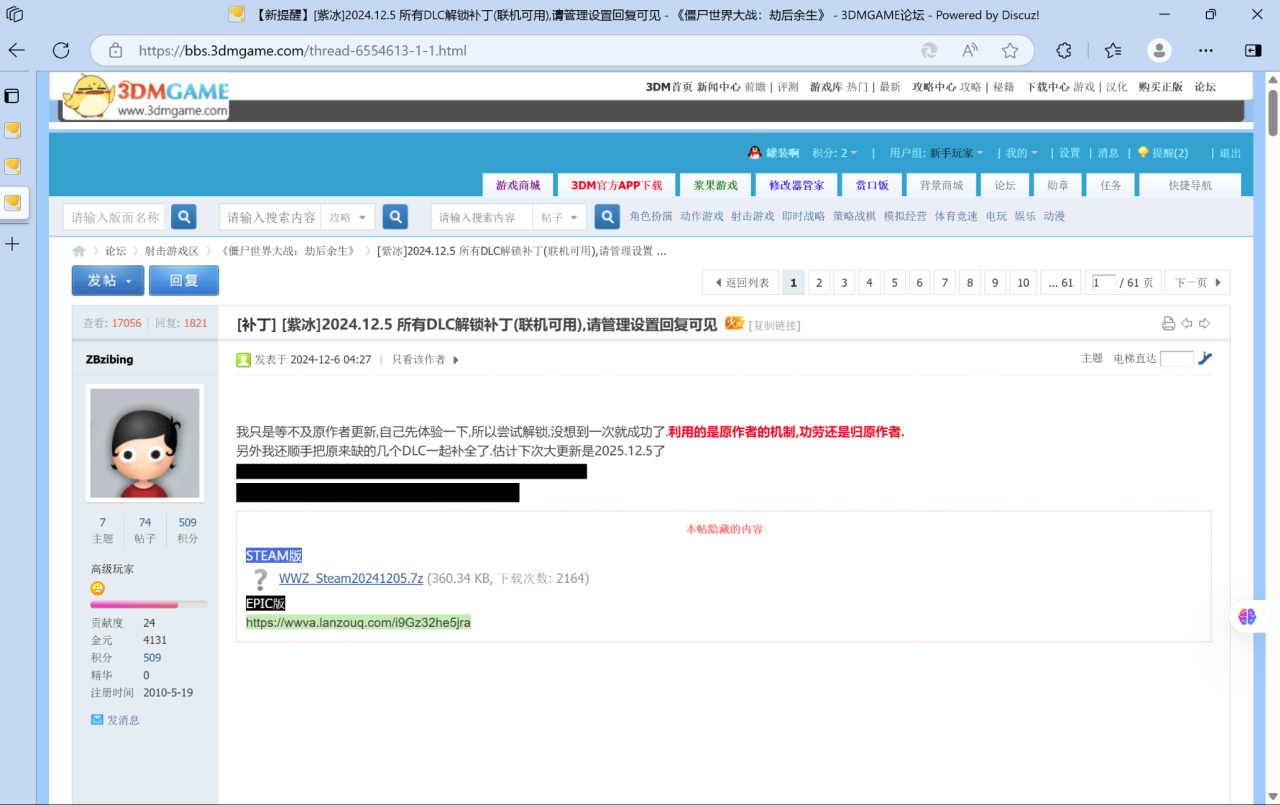Open the favorites list icon
This screenshot has height=805, width=1280.
tap(1113, 50)
